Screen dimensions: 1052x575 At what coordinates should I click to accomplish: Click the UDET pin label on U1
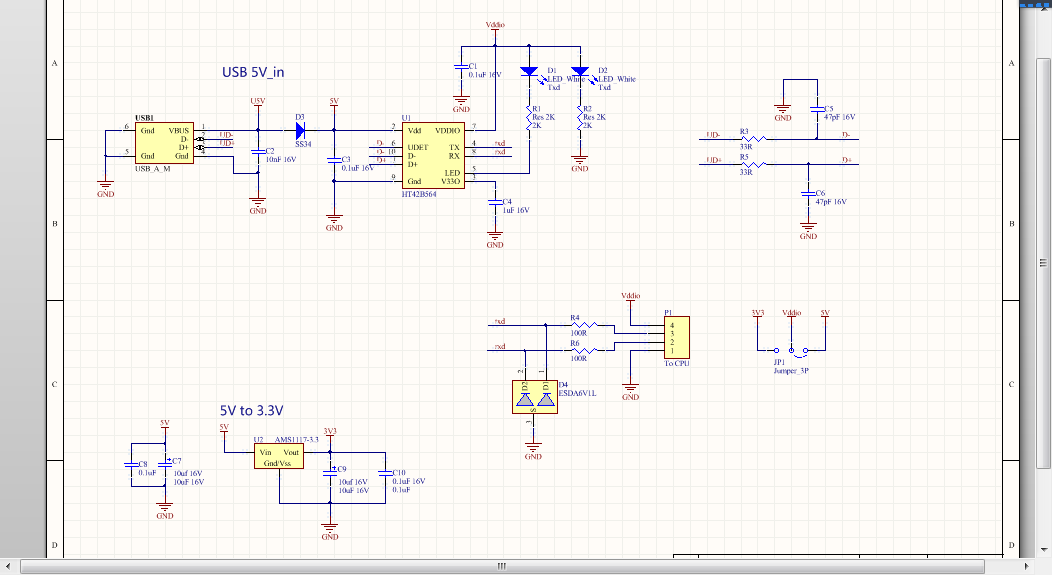[x=417, y=147]
